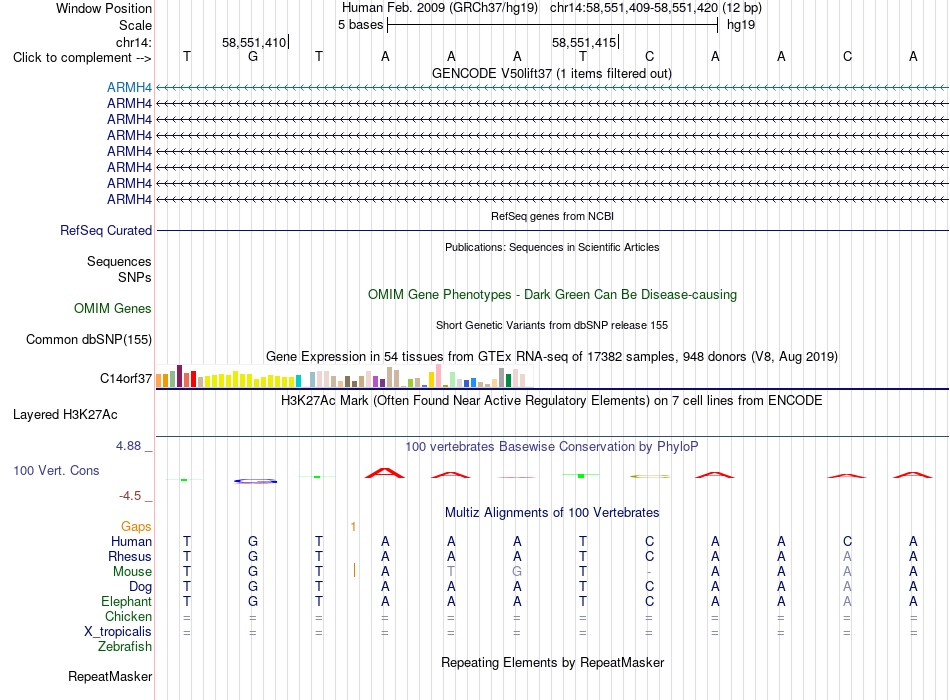Click the '5 bases' scale text
Viewport: 950px width, 700px height.
coord(360,25)
